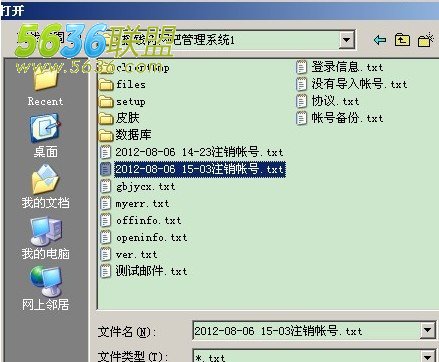The width and height of the screenshot is (439, 362).
Task: Select the 登录信息.txt file
Action: [x=340, y=67]
